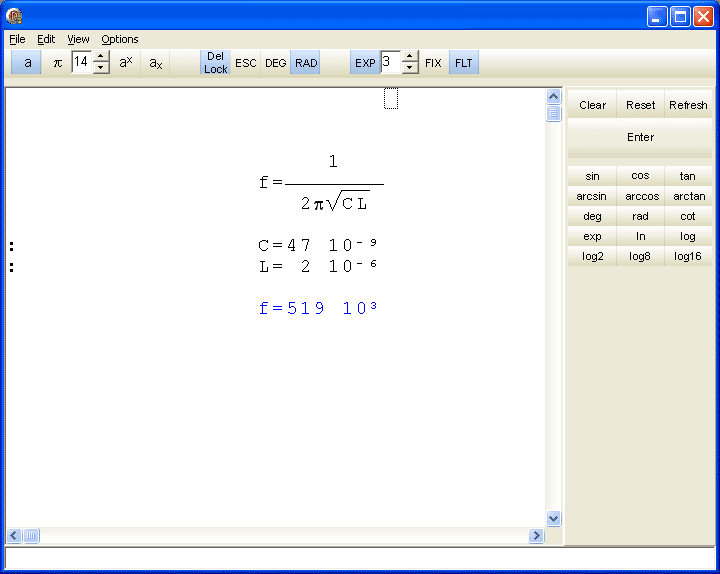The image size is (720, 574).
Task: Increase font size with up arrow
Action: (101, 56)
